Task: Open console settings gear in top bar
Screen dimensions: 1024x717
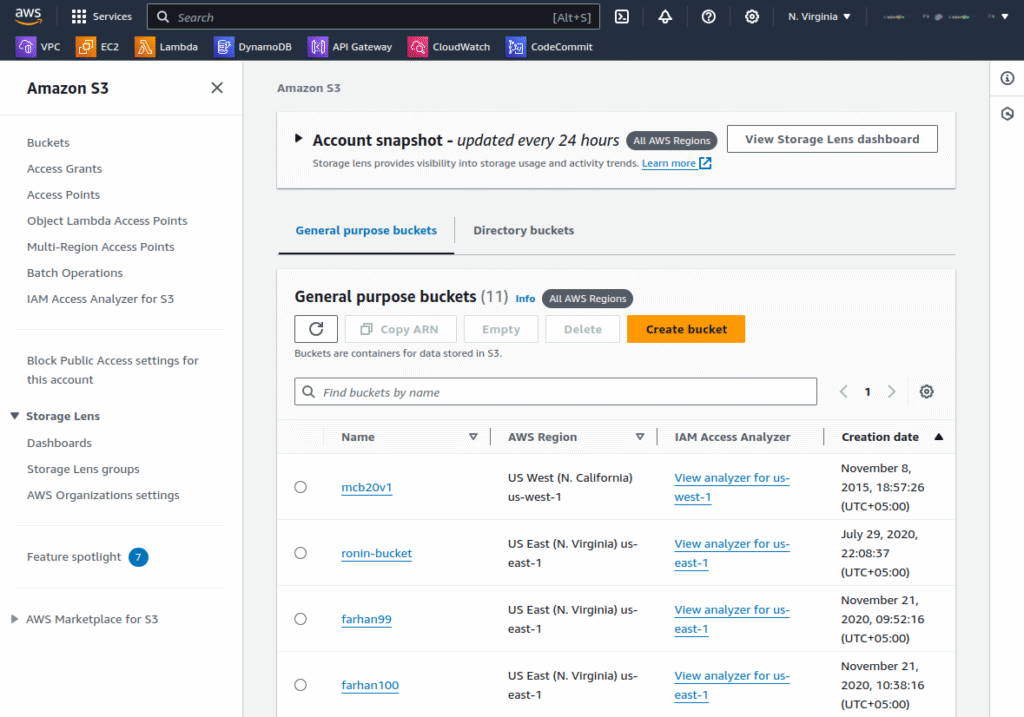Action: (752, 17)
